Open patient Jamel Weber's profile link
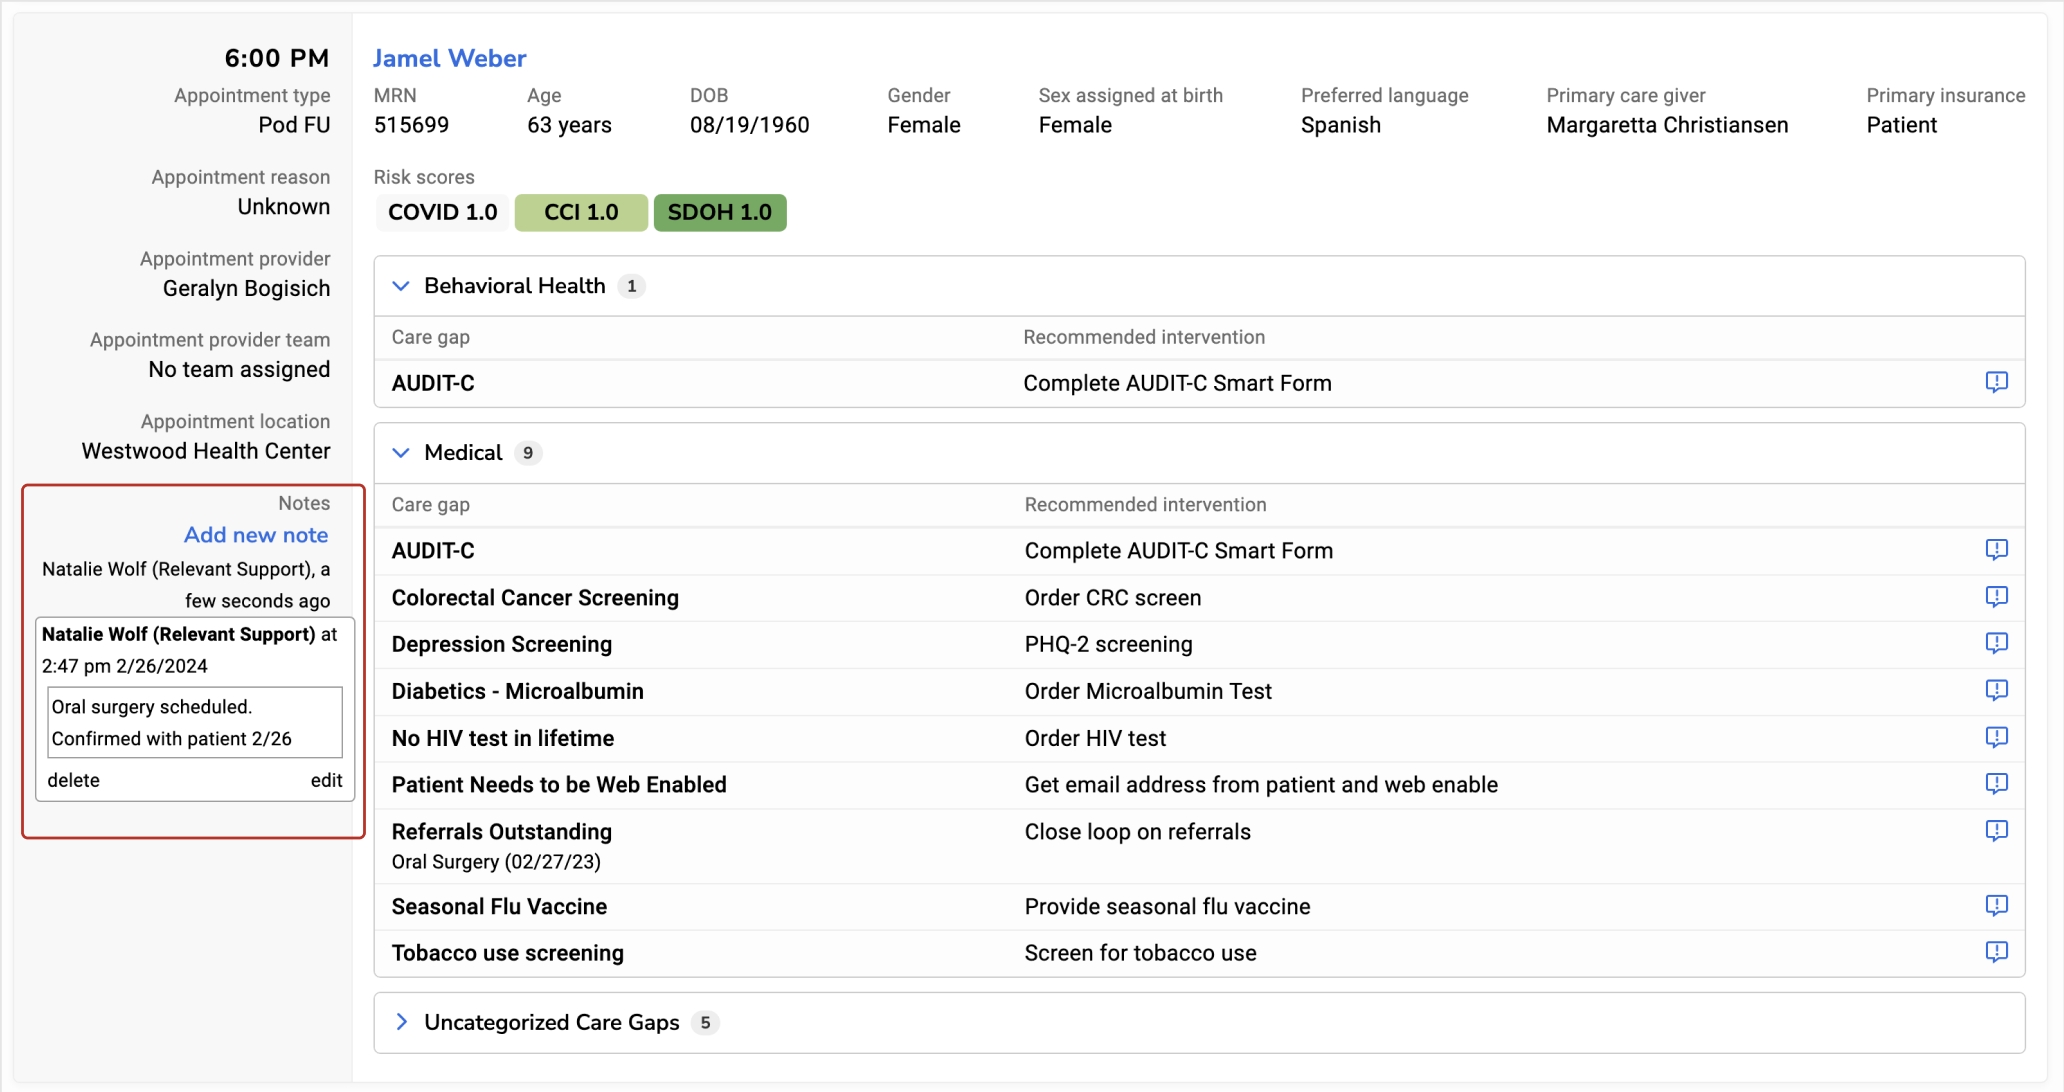The height and width of the screenshot is (1092, 2064). pyautogui.click(x=449, y=58)
